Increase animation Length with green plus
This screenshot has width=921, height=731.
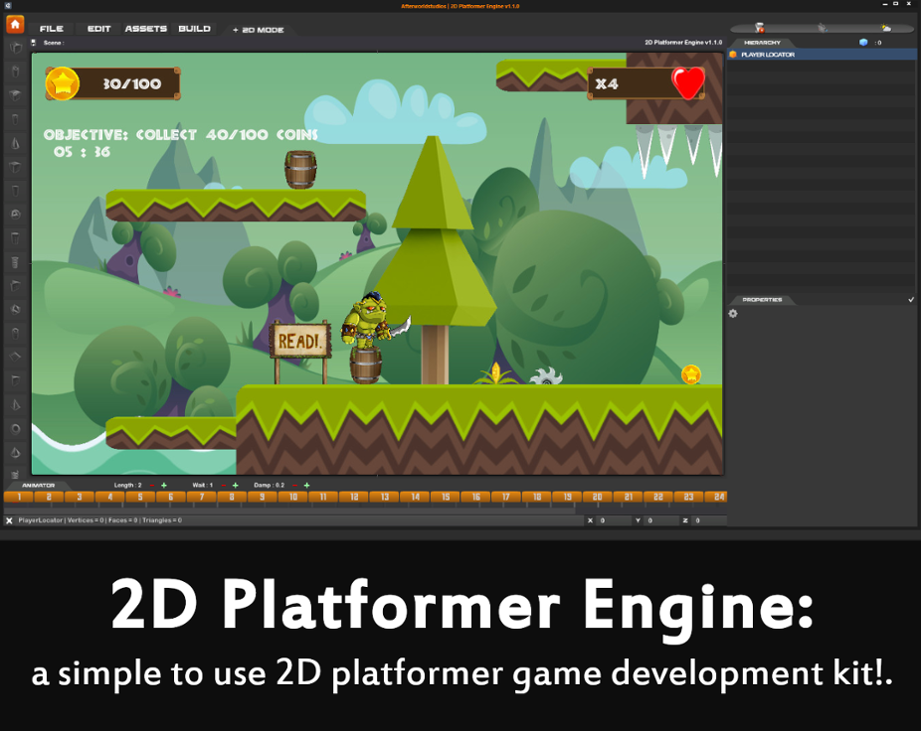pyautogui.click(x=164, y=485)
